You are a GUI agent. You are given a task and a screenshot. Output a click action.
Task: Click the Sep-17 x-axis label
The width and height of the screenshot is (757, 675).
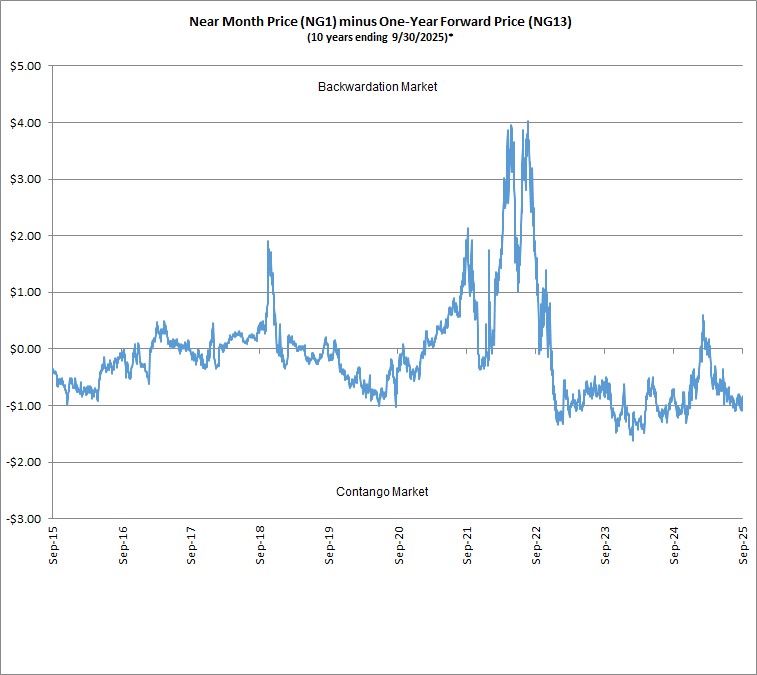click(191, 545)
